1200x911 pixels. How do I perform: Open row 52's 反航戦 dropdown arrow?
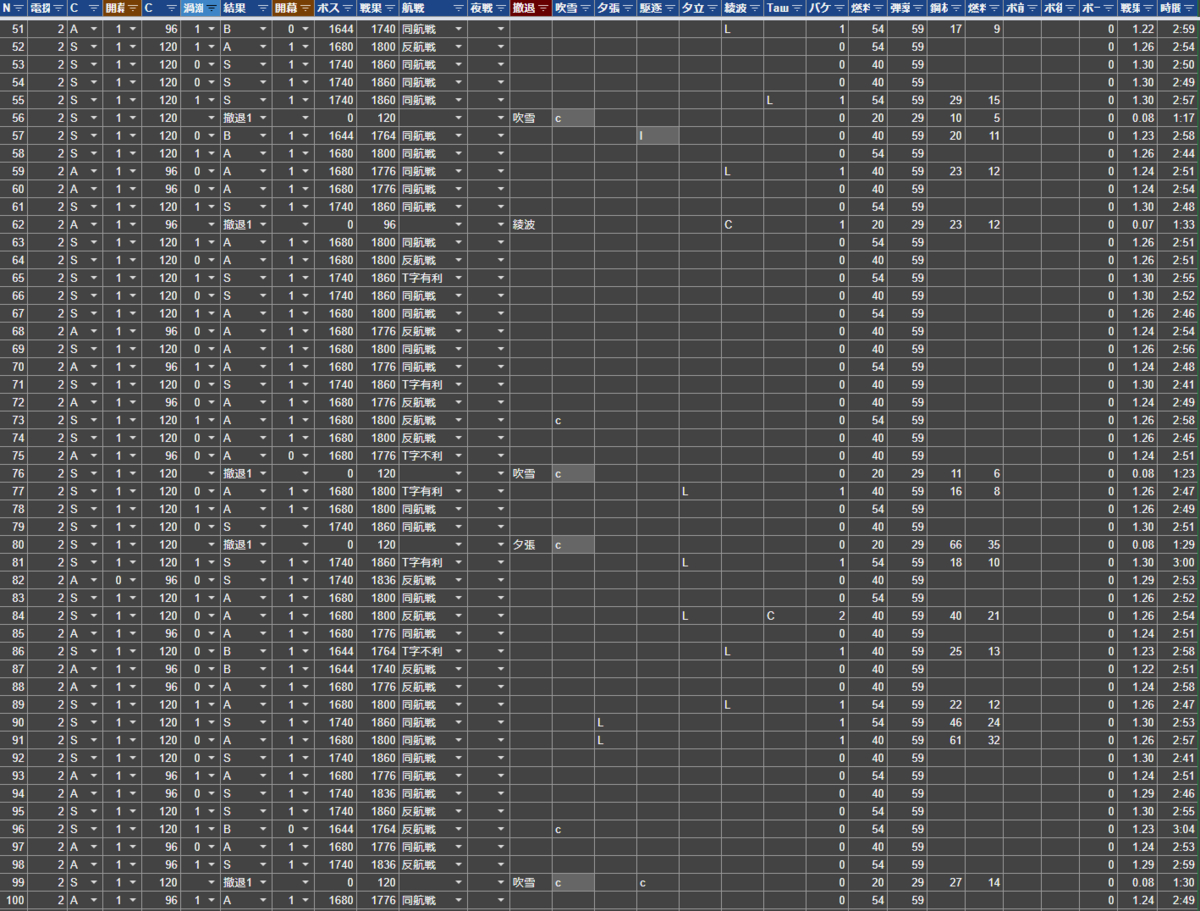point(458,47)
